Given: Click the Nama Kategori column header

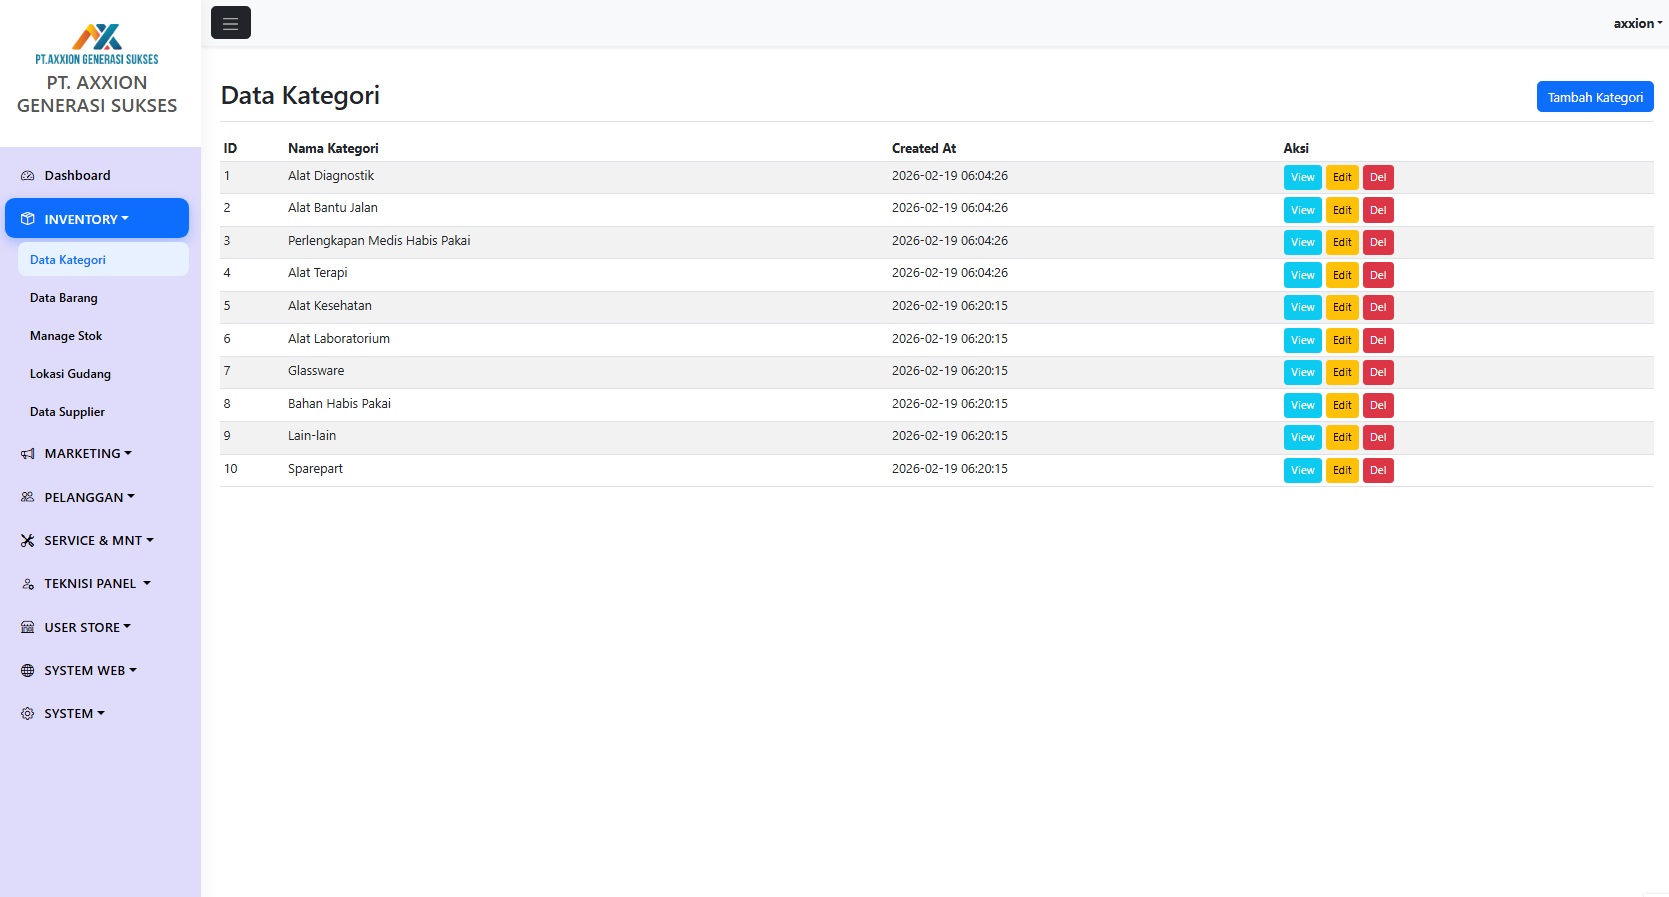Looking at the screenshot, I should 333,148.
